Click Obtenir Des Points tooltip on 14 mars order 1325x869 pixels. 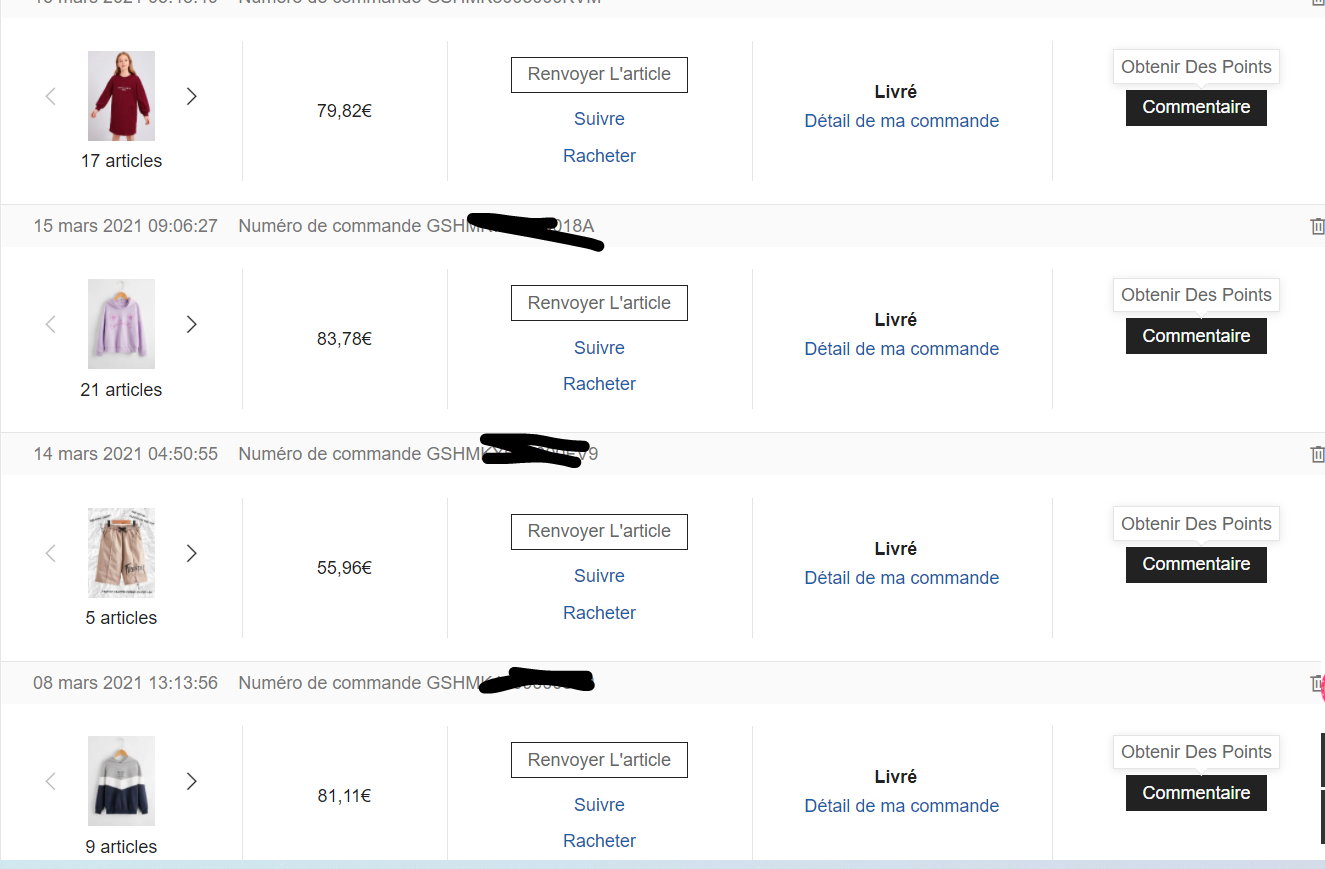coord(1196,524)
